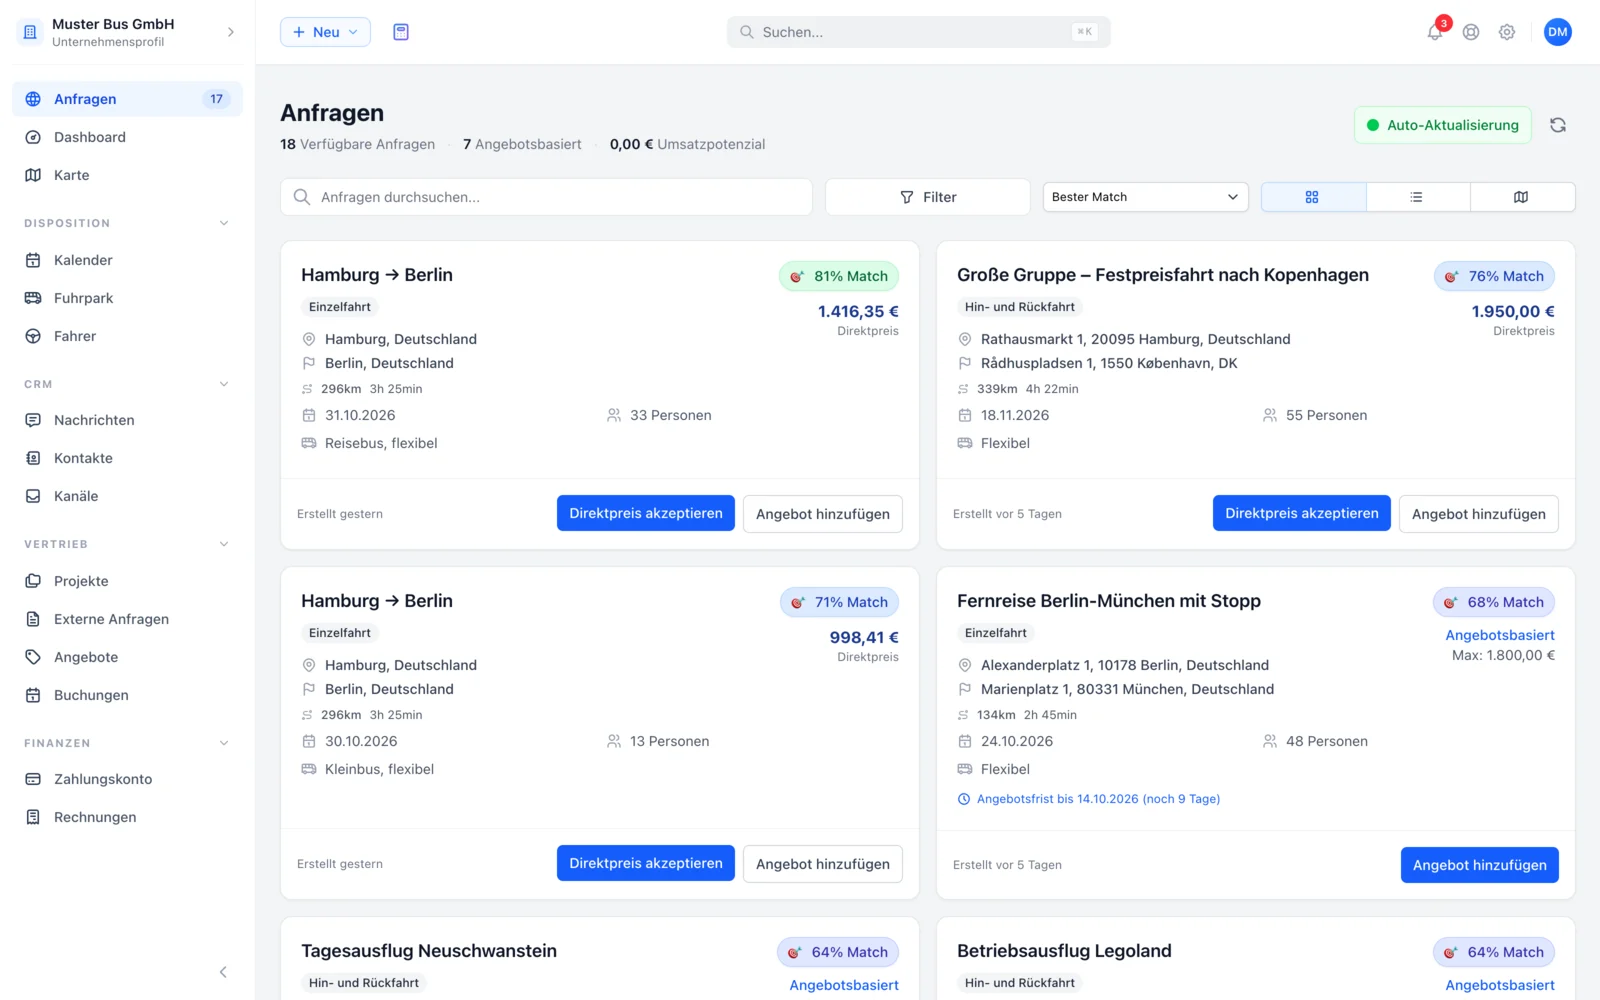
Task: Accept Direktpreis for 81% match Hamburg trip
Action: coord(646,513)
